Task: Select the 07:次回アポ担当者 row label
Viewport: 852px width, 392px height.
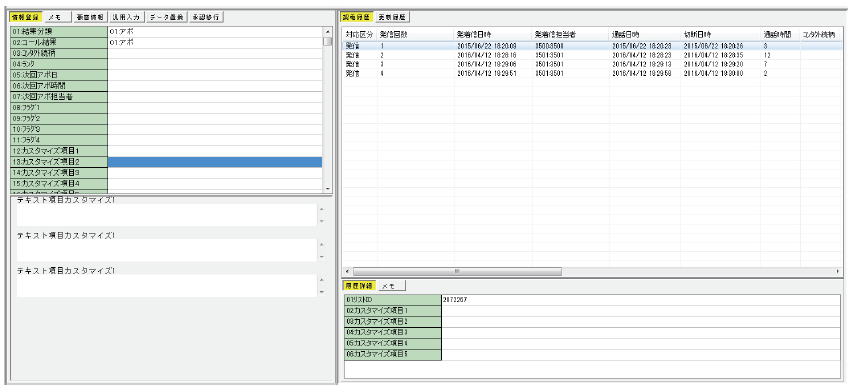Action: pyautogui.click(x=59, y=97)
